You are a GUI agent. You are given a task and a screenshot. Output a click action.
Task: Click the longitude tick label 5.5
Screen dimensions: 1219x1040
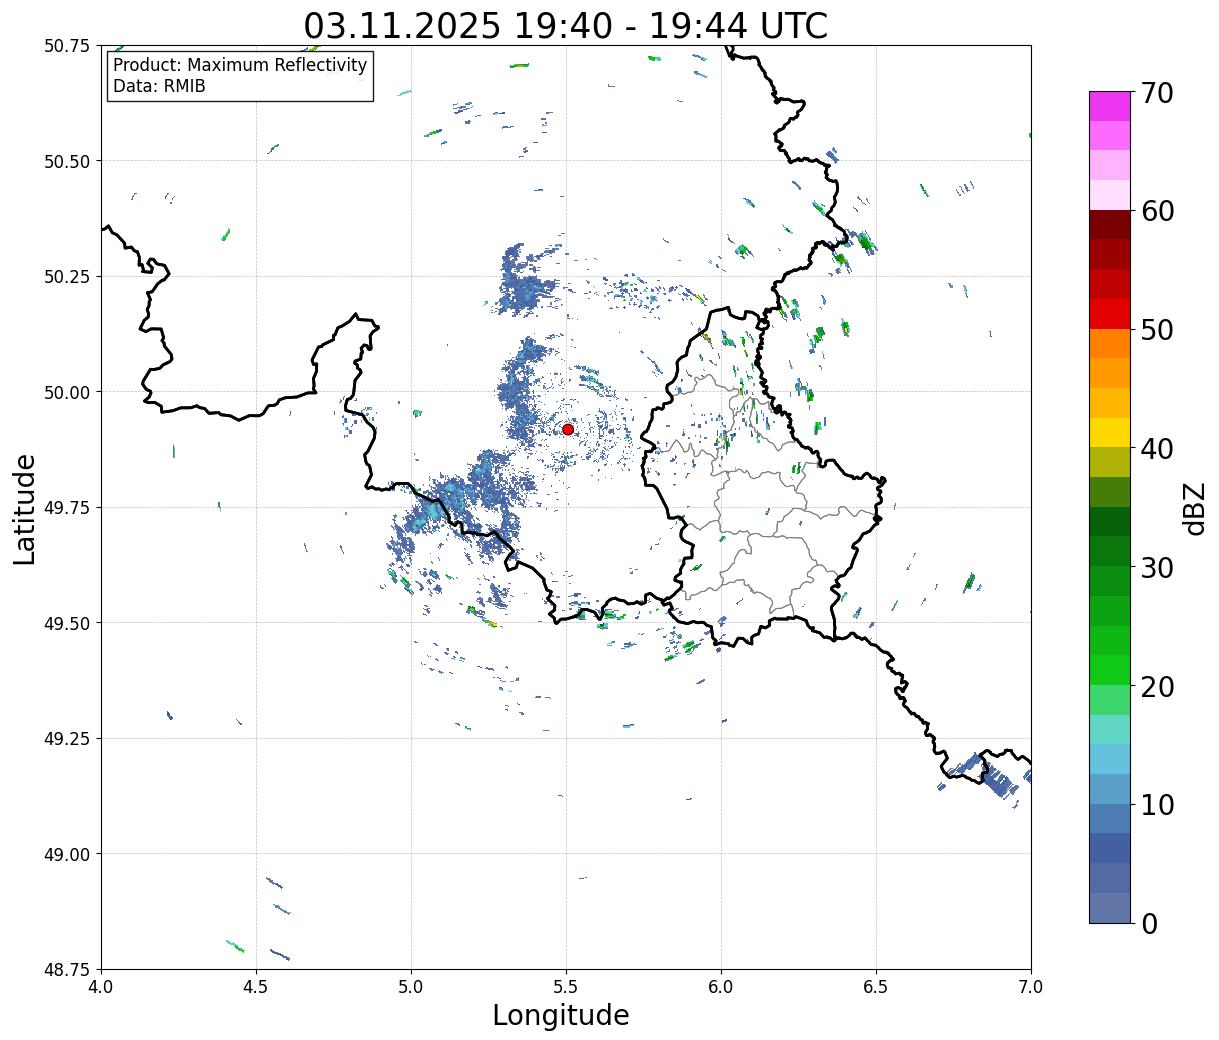566,987
